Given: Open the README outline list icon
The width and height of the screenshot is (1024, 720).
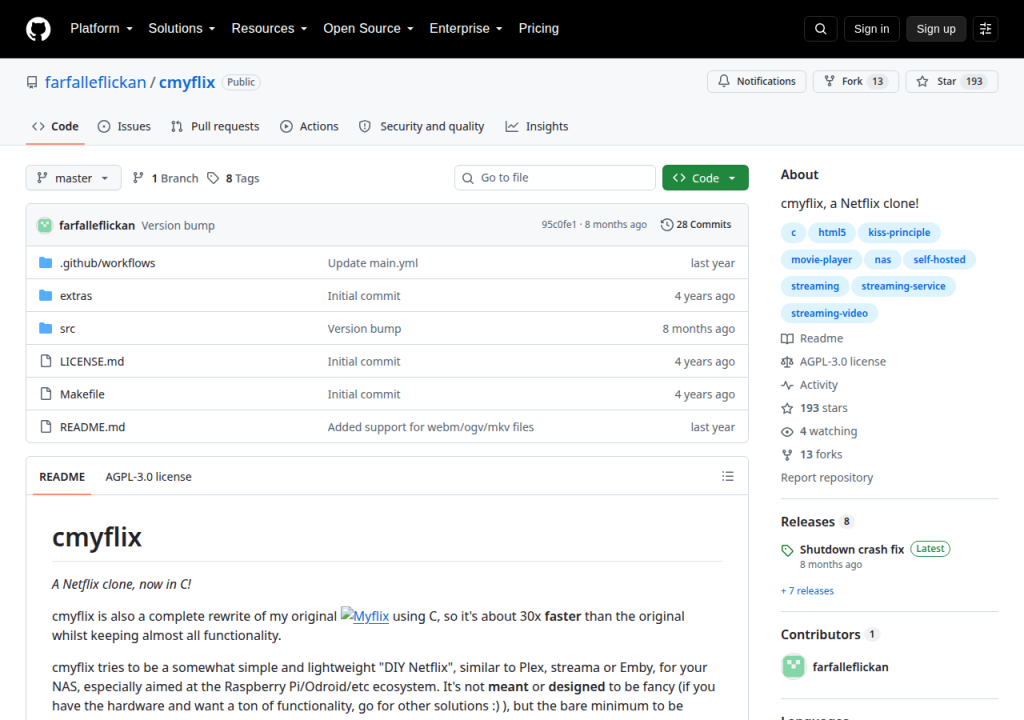Looking at the screenshot, I should 728,476.
